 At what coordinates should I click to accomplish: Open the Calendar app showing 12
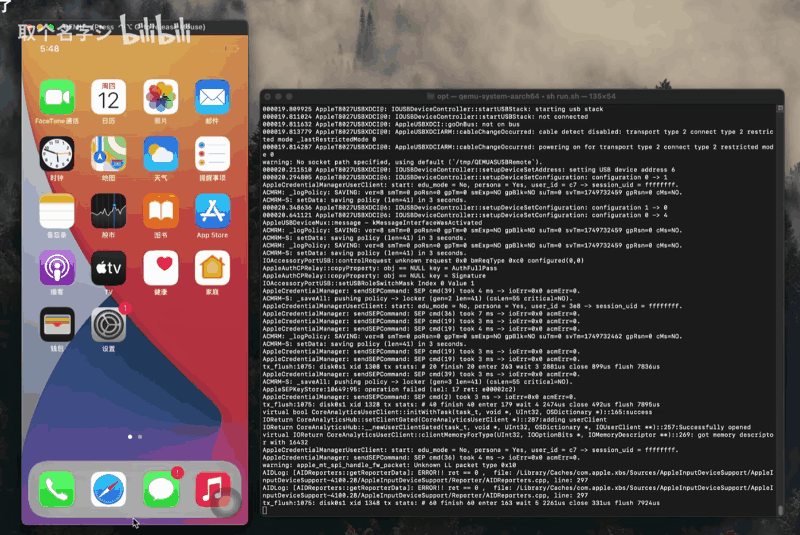point(108,97)
